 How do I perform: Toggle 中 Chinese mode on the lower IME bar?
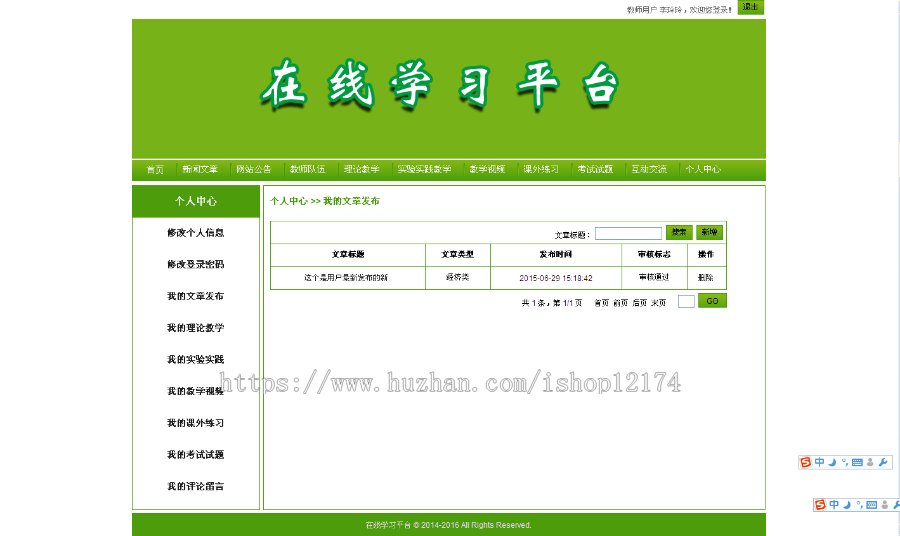pyautogui.click(x=834, y=504)
